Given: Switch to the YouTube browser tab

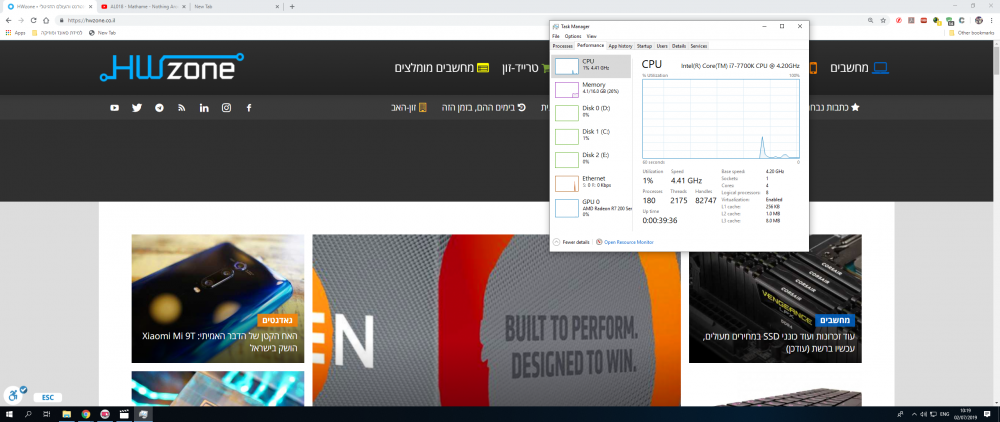Looking at the screenshot, I should tap(142, 6).
